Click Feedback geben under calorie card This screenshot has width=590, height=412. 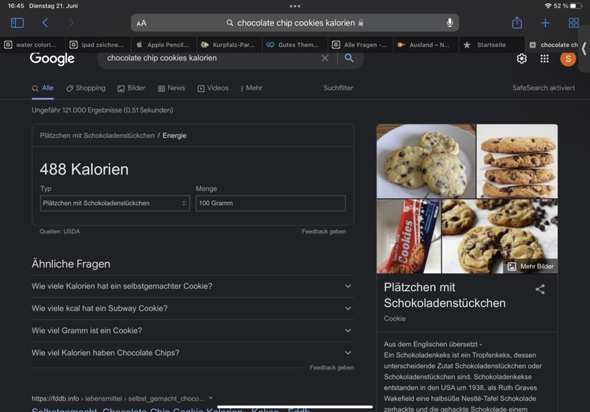coord(324,231)
